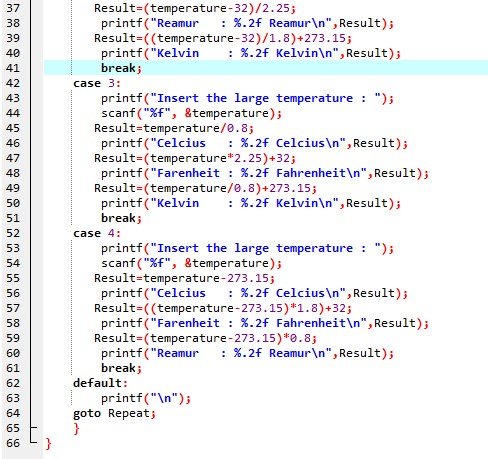Click the 'break;' statement on line 61

pyautogui.click(x=121, y=368)
